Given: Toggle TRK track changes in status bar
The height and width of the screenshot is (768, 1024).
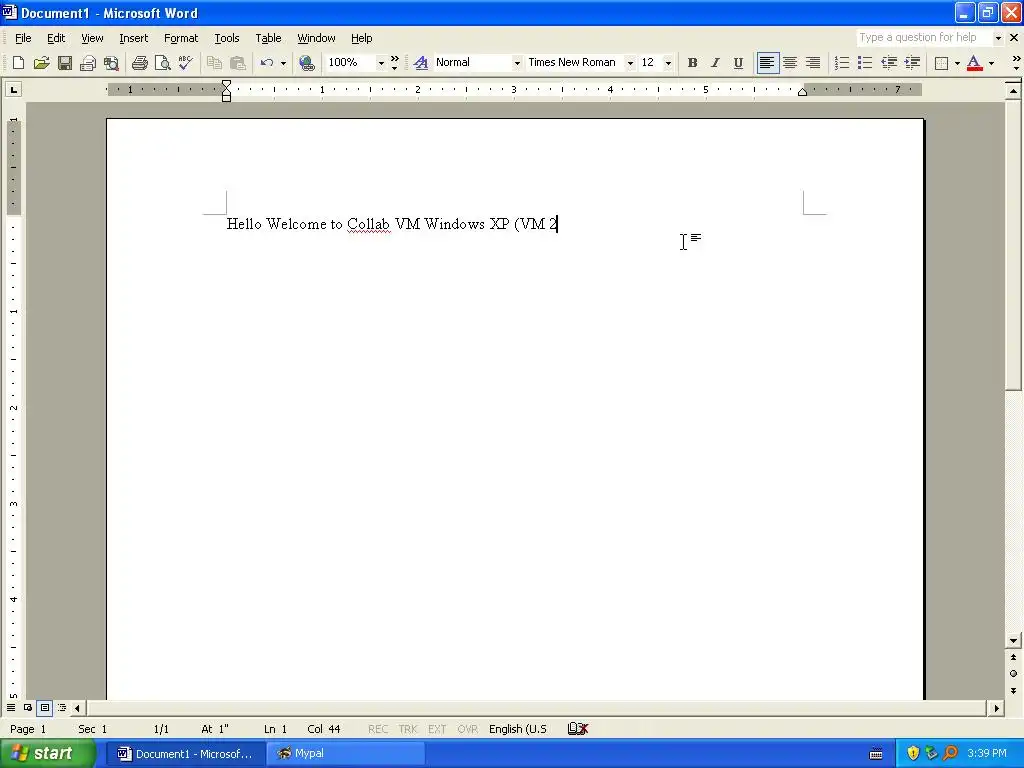Looking at the screenshot, I should click(408, 729).
